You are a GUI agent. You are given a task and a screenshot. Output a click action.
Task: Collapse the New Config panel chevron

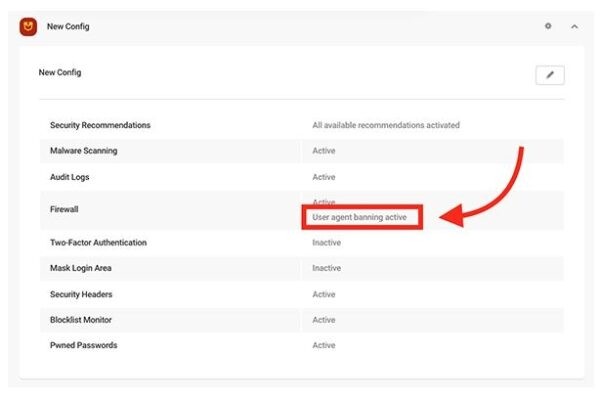pos(574,26)
